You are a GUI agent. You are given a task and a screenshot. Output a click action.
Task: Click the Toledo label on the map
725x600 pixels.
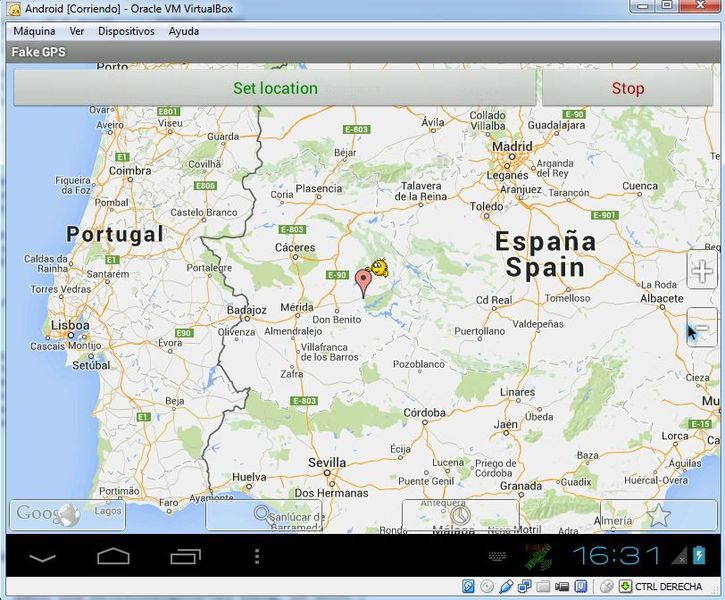coord(486,206)
